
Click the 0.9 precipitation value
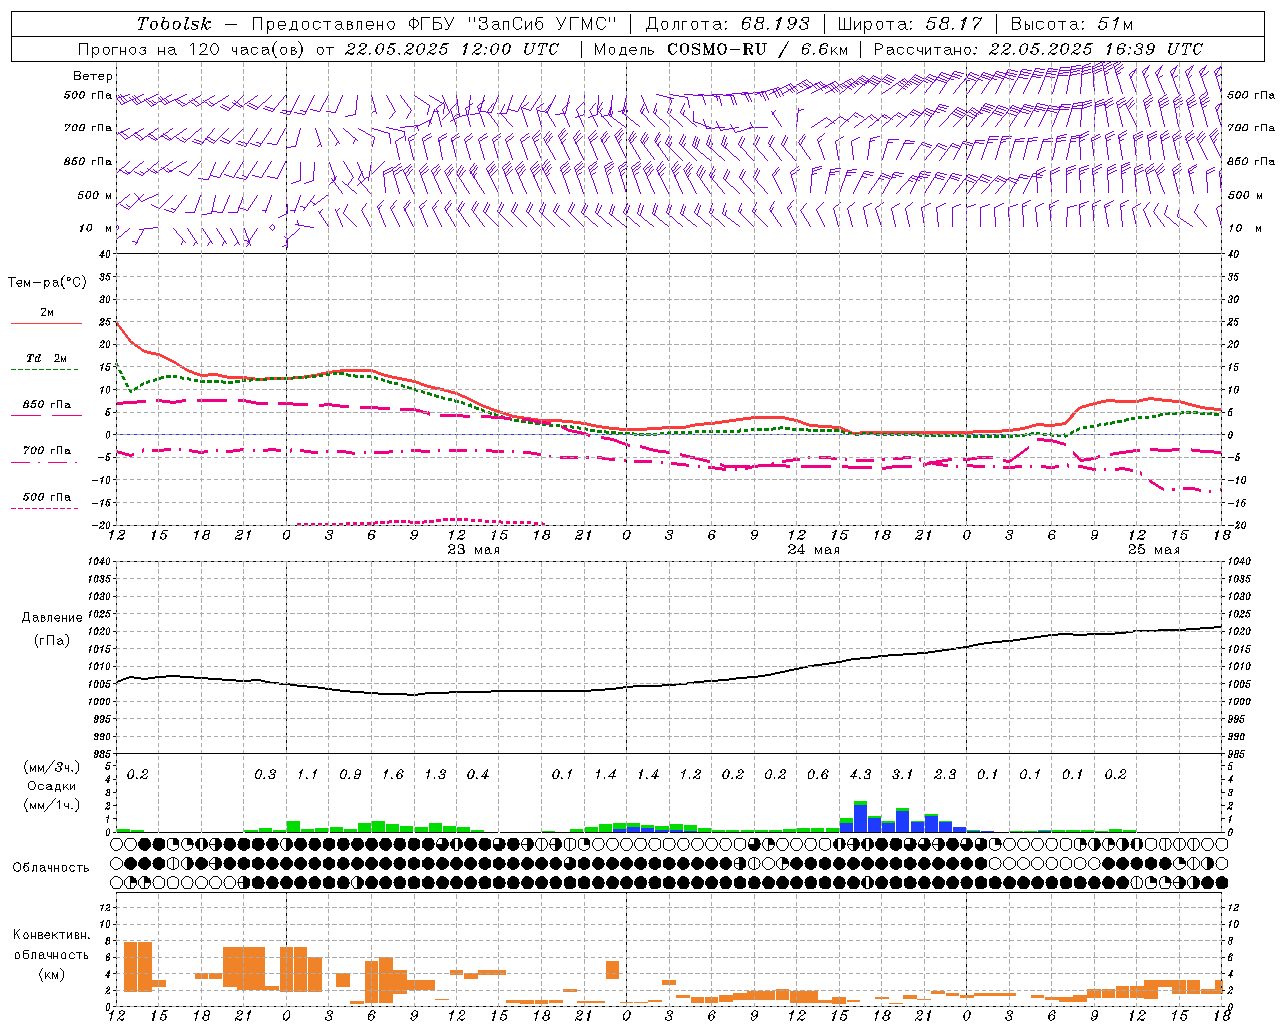pos(350,774)
